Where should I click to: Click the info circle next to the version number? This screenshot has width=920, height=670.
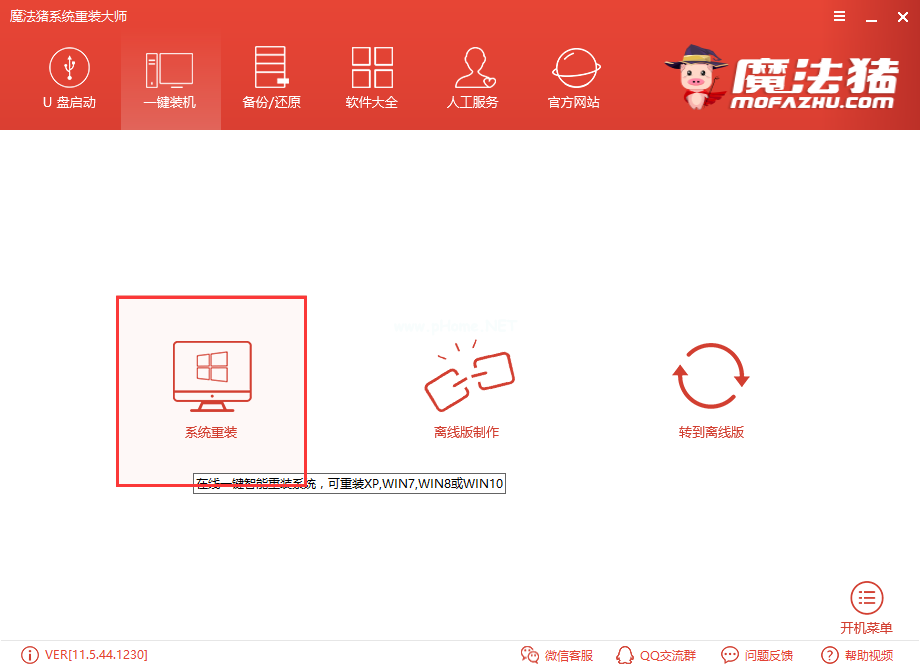30,655
